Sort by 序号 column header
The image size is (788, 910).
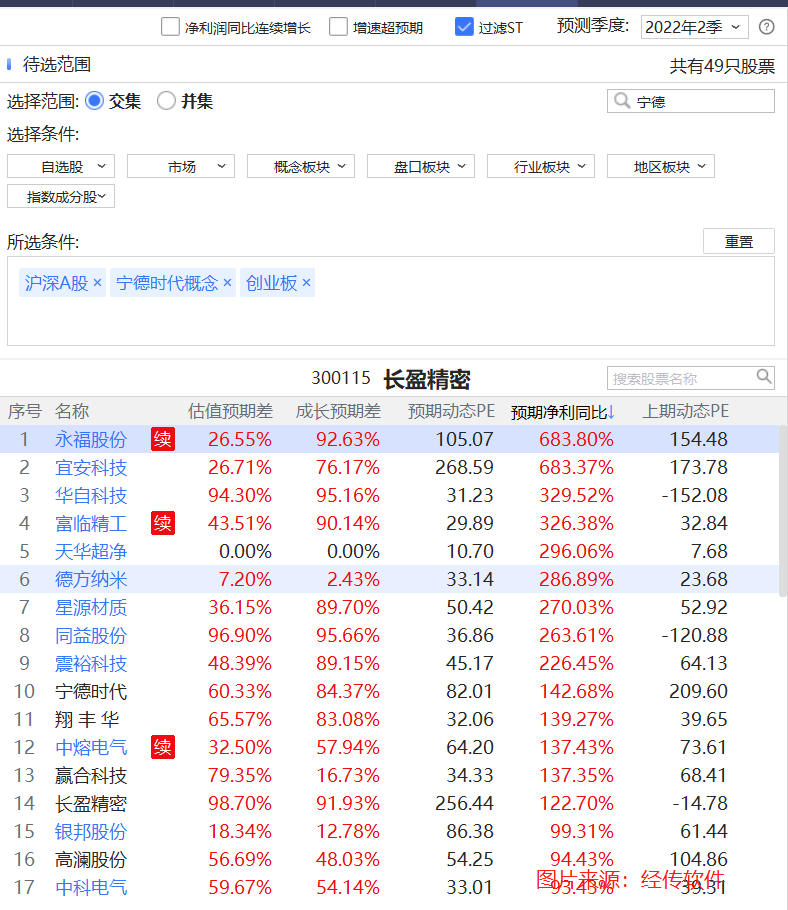click(24, 411)
